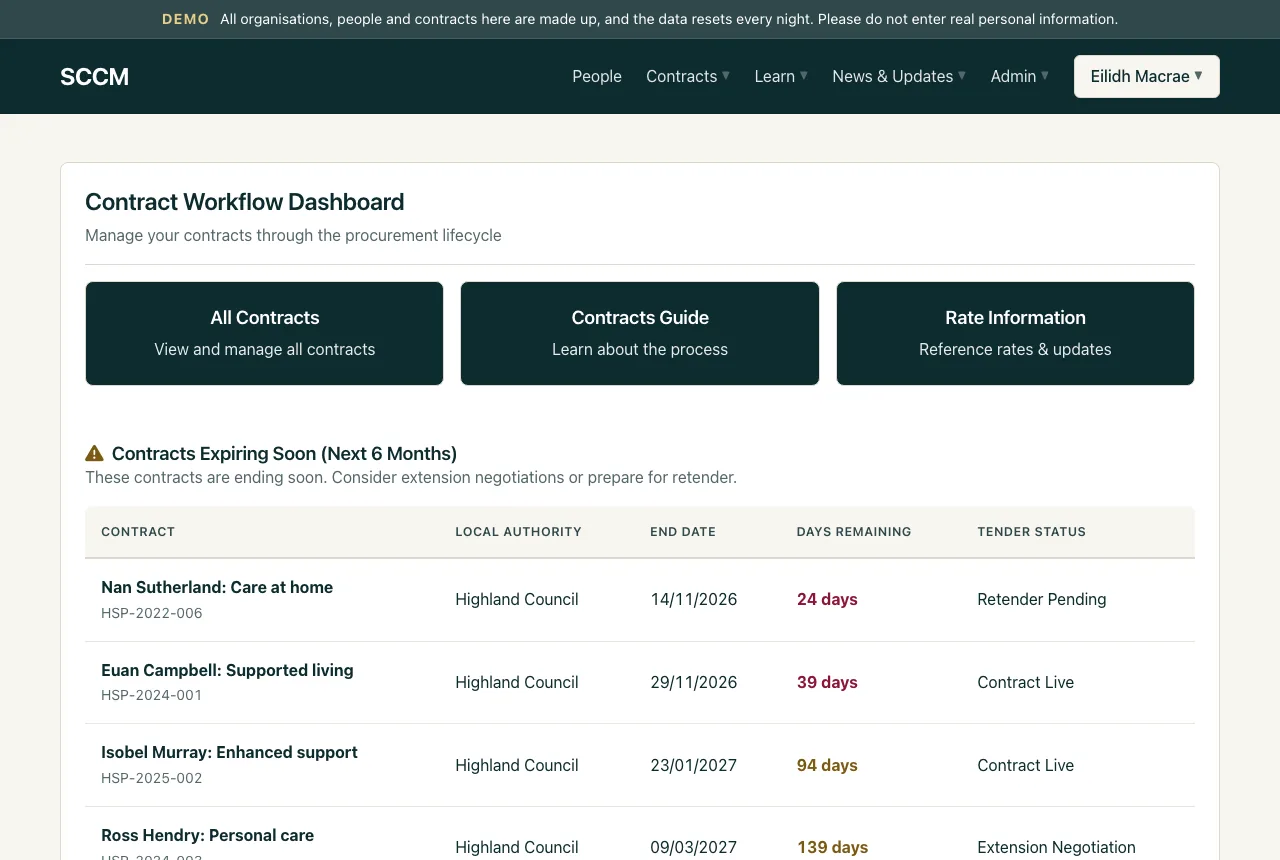Click Contract Live in the Isobel Murray row
1280x860 pixels.
point(1025,765)
